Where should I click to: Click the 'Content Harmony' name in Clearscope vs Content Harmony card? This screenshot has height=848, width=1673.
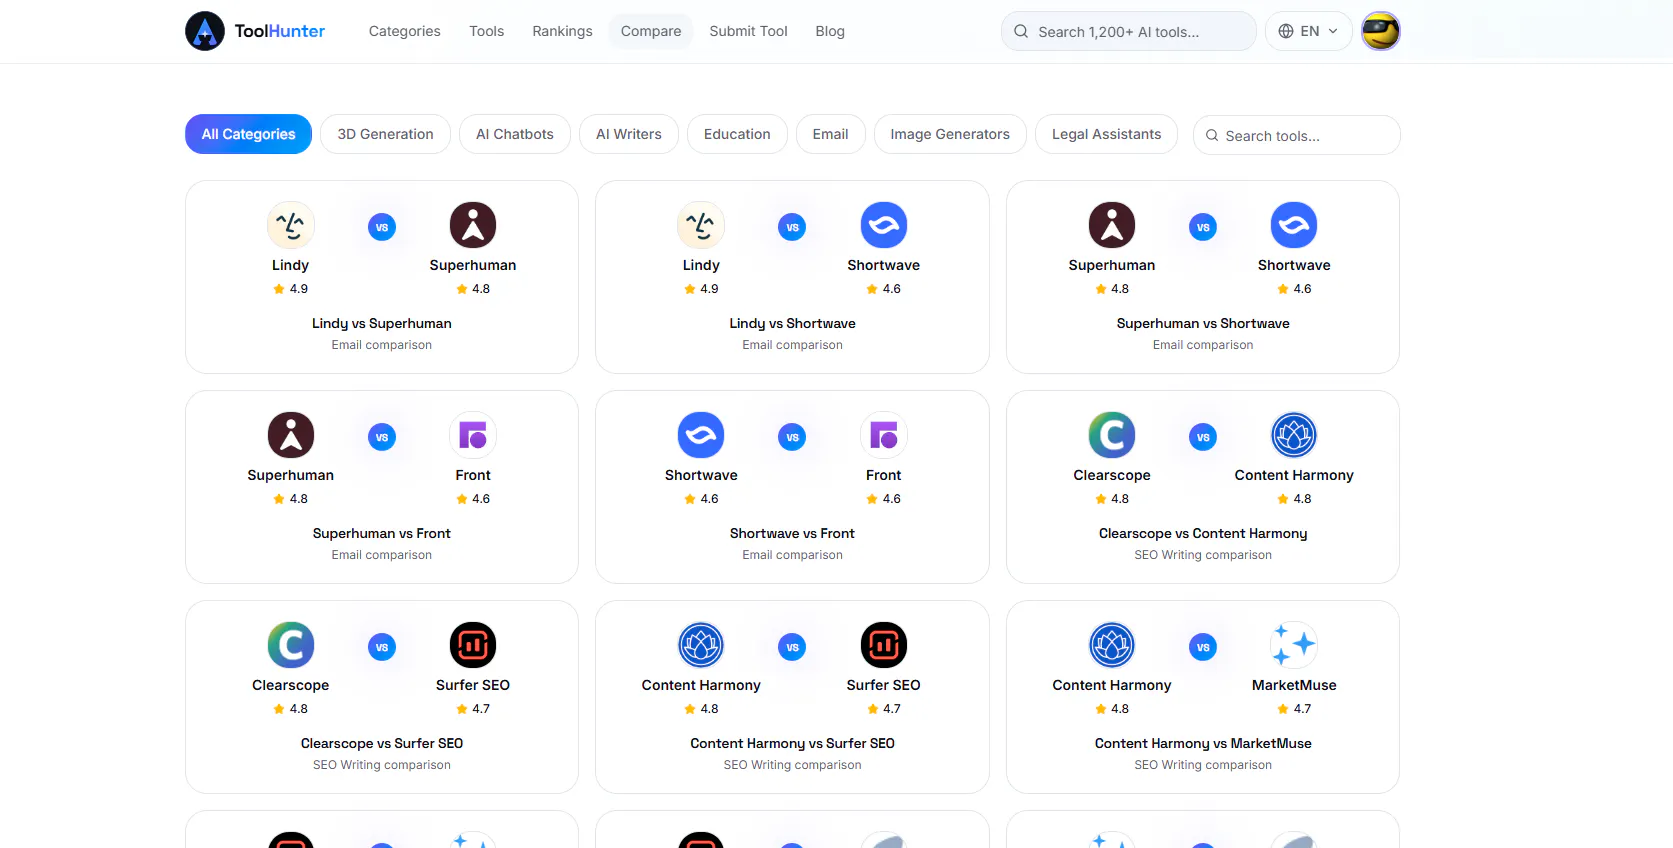pyautogui.click(x=1294, y=475)
